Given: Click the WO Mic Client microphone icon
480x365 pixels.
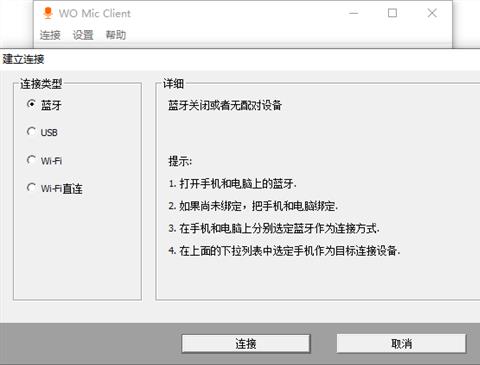Looking at the screenshot, I should (x=48, y=13).
